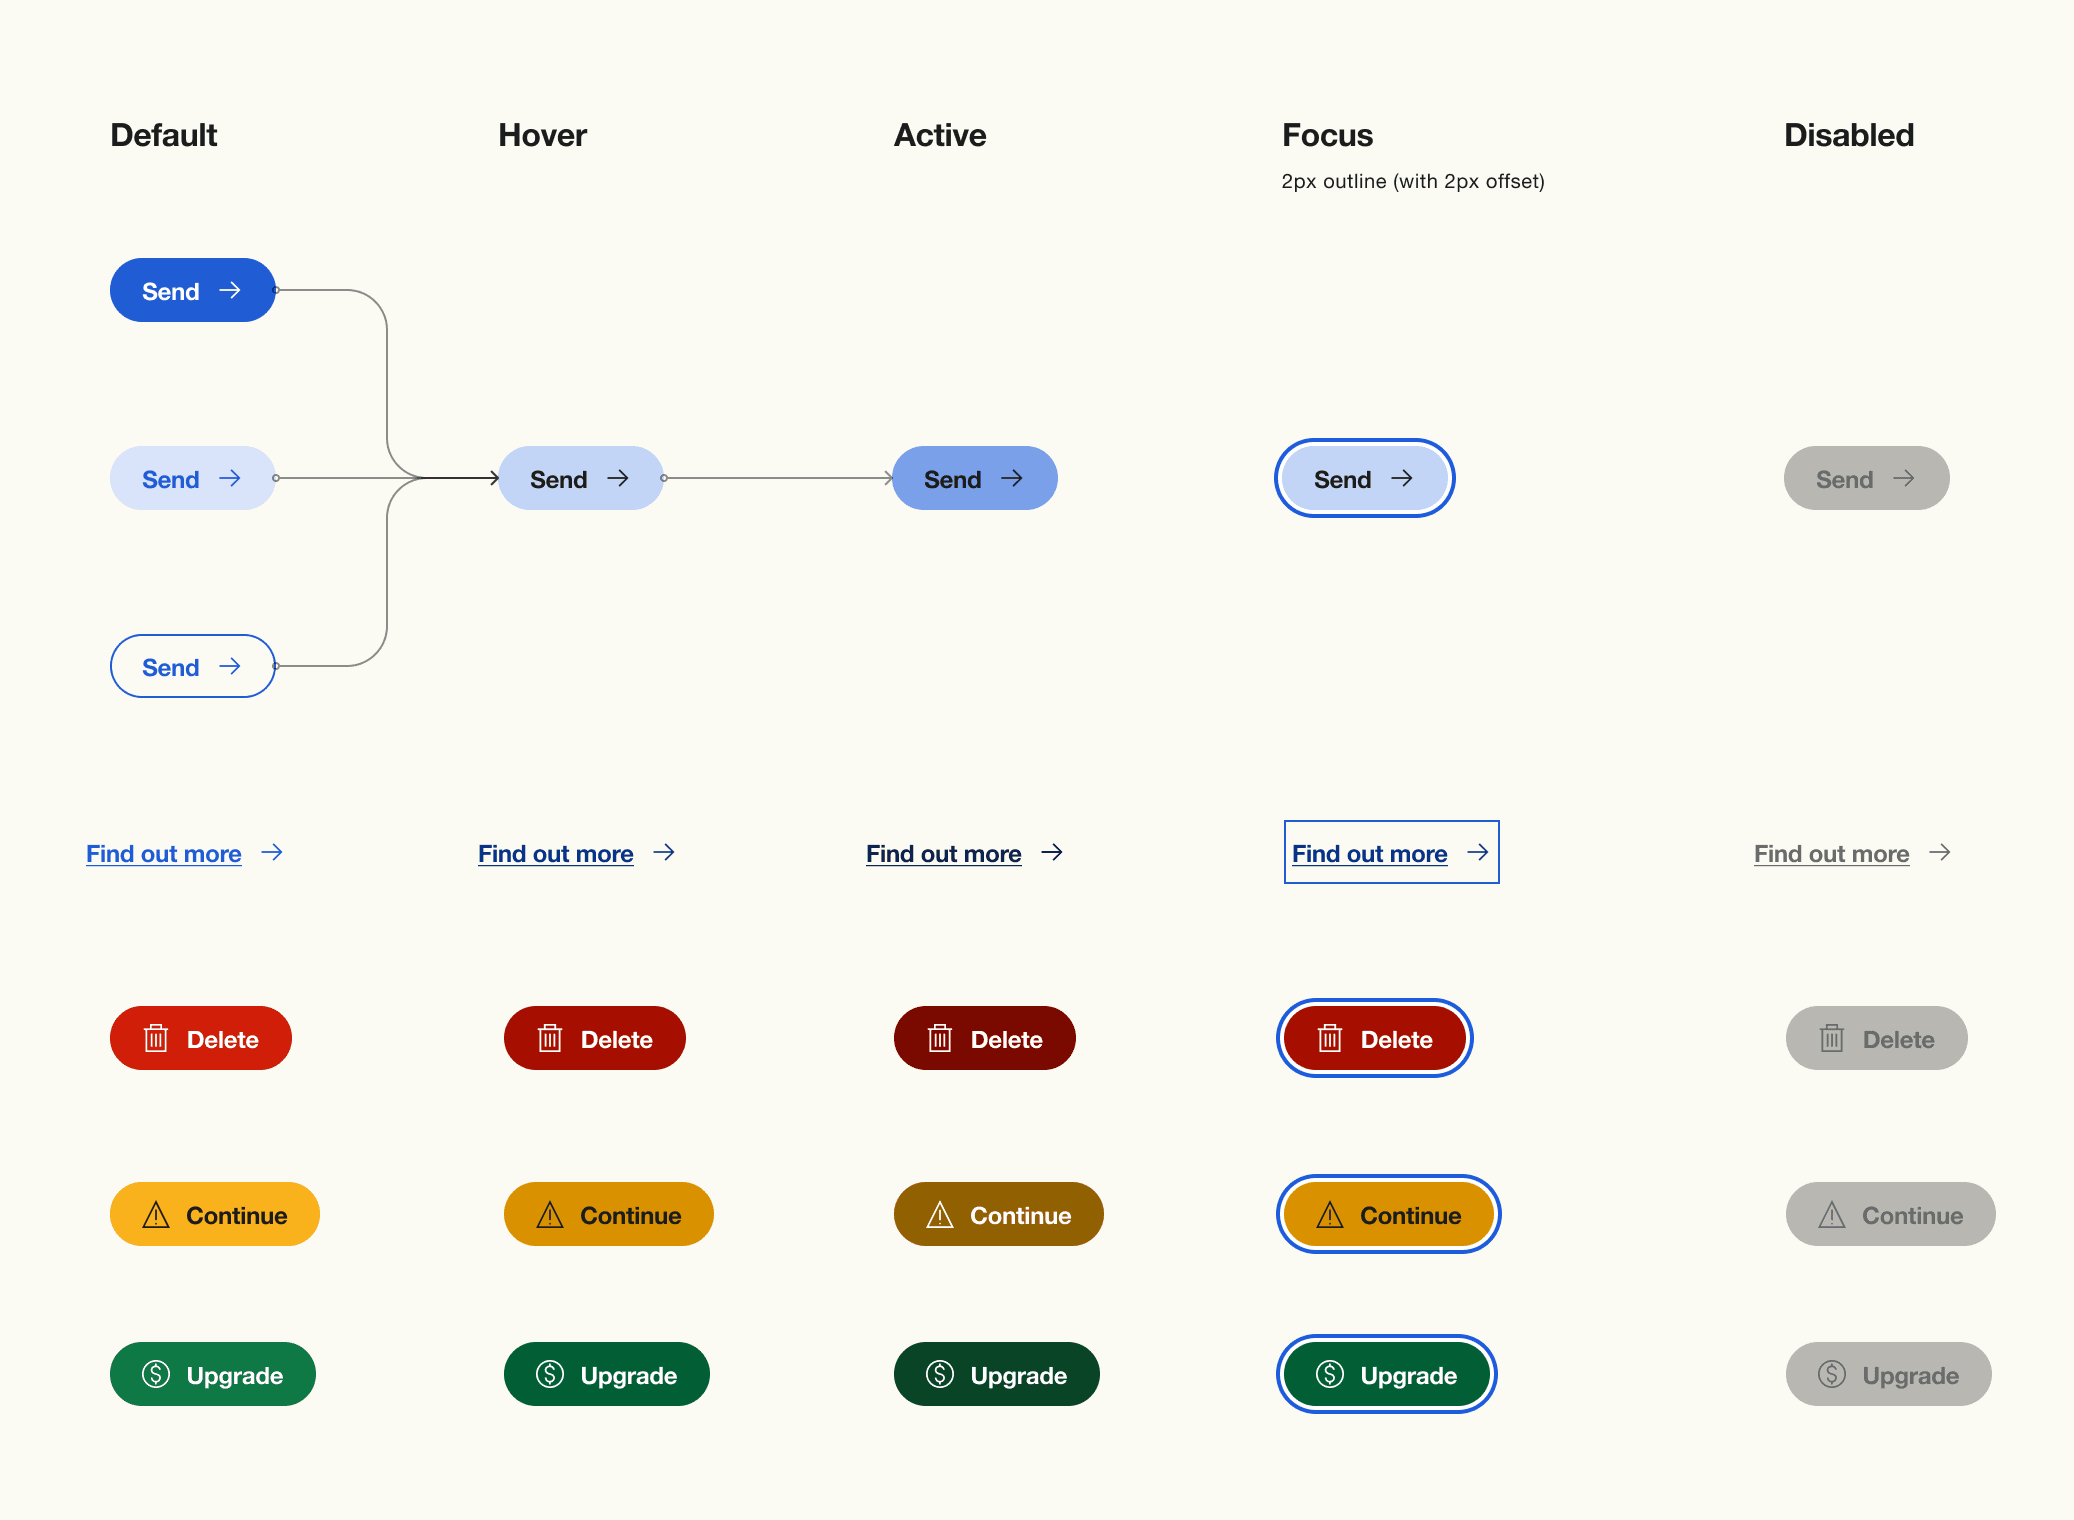This screenshot has width=2074, height=1520.
Task: Click the warning triangle in default Continue button
Action: pyautogui.click(x=156, y=1215)
